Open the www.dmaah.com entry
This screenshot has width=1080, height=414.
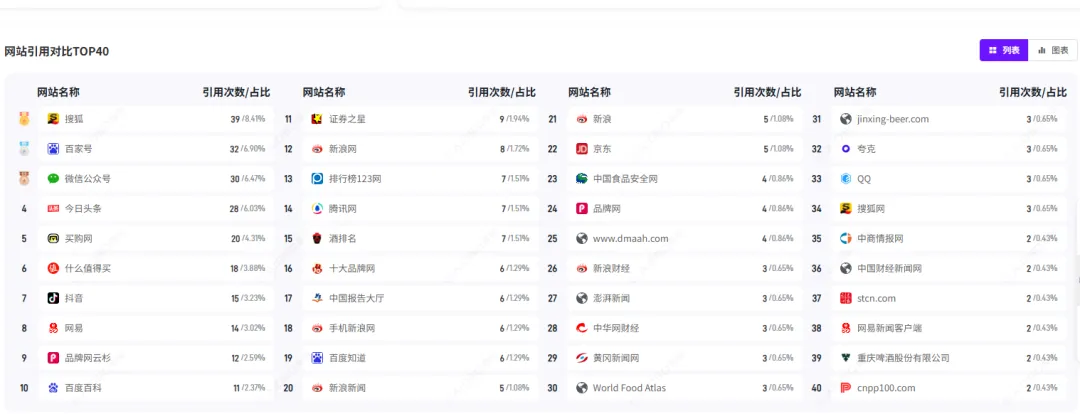tap(630, 238)
